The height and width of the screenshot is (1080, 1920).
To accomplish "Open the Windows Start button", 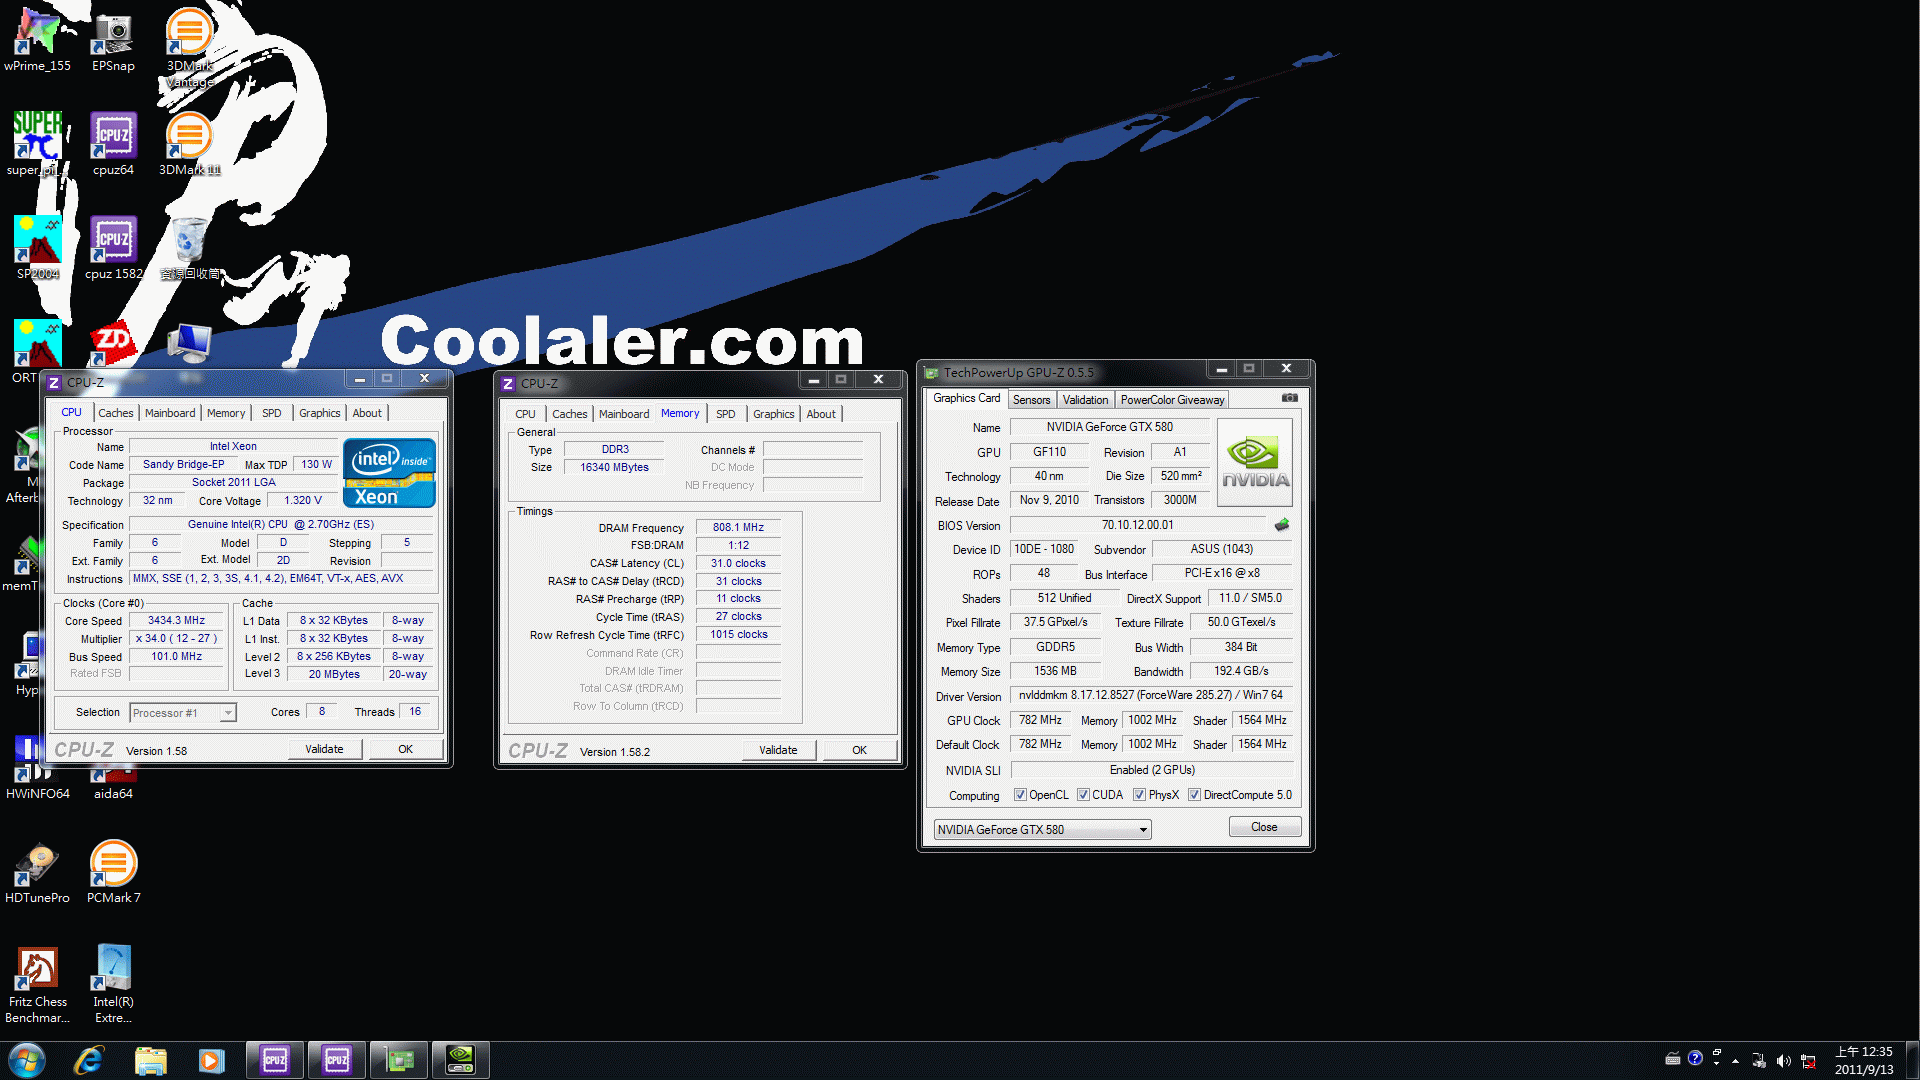I will point(27,1060).
